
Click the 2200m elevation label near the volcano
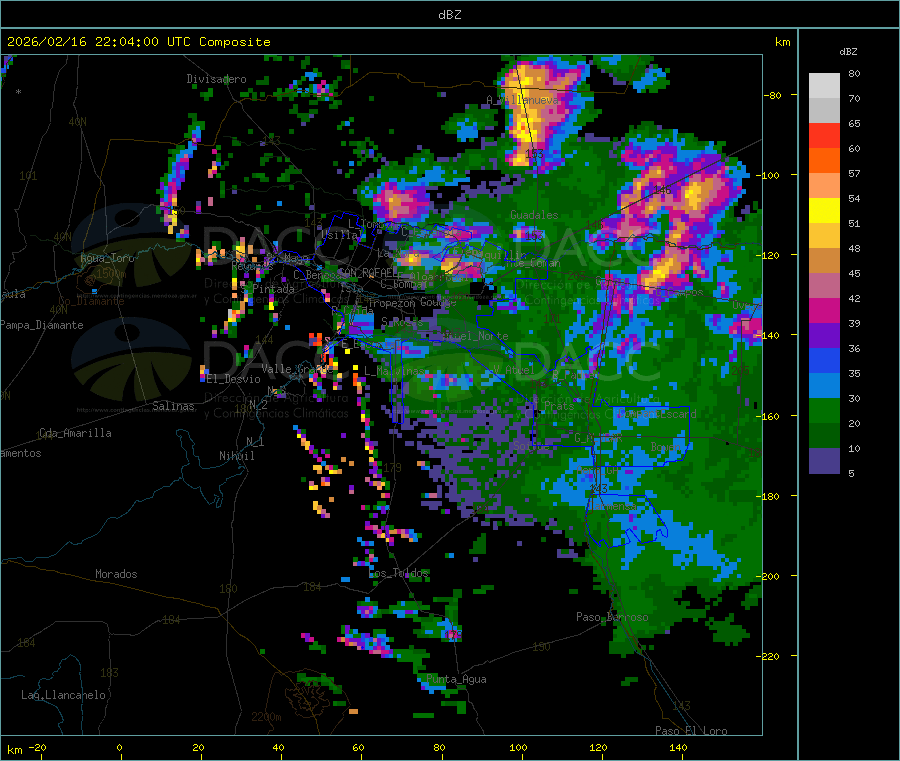pyautogui.click(x=266, y=717)
